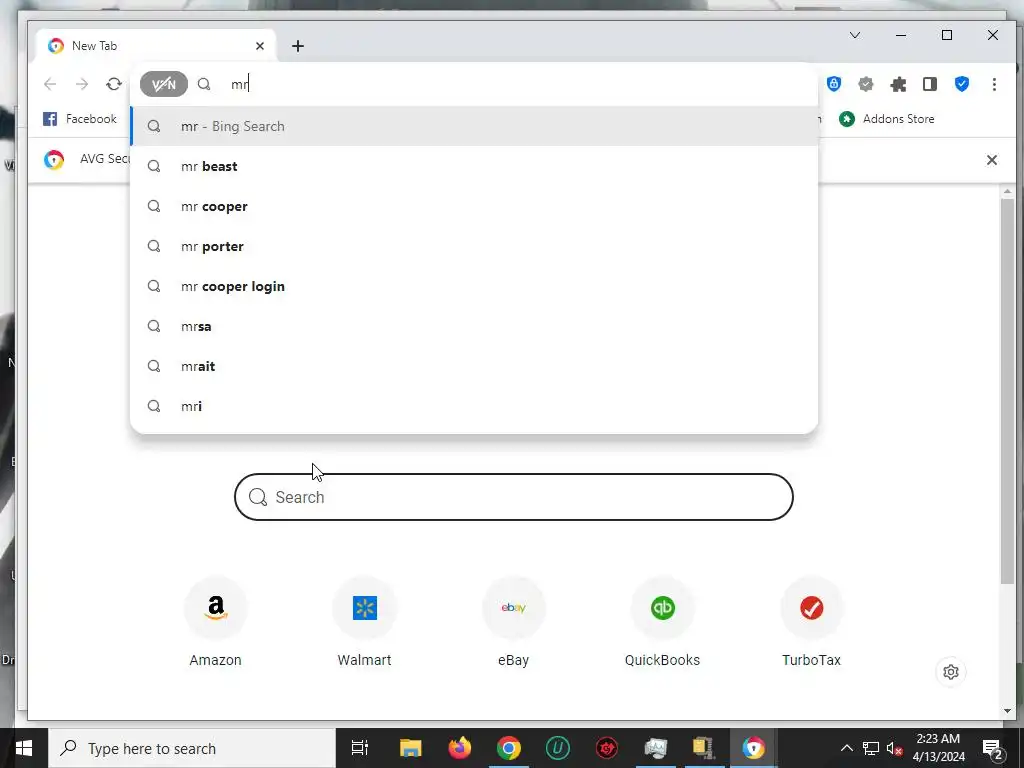
Task: Open the Amazon shortcut tile
Action: pyautogui.click(x=216, y=622)
